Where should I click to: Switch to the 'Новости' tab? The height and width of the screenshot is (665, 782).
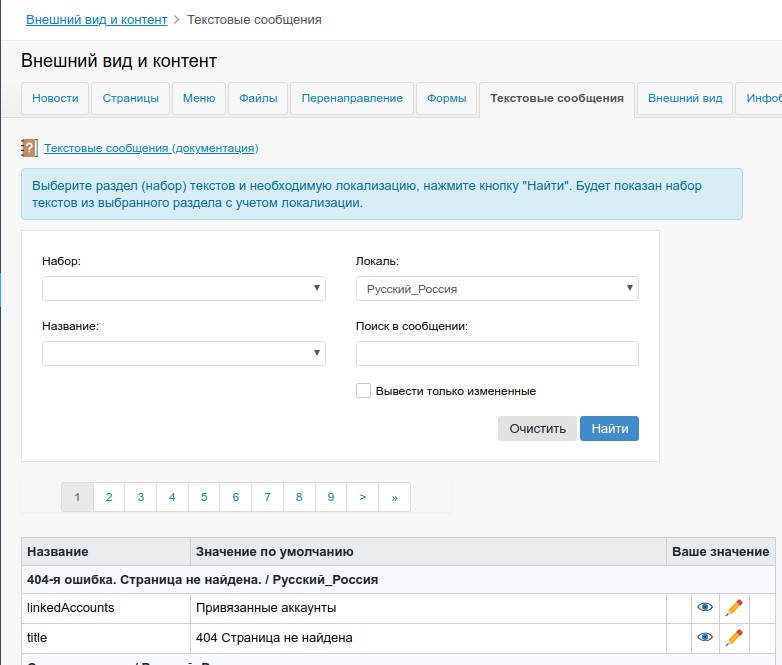tap(55, 98)
